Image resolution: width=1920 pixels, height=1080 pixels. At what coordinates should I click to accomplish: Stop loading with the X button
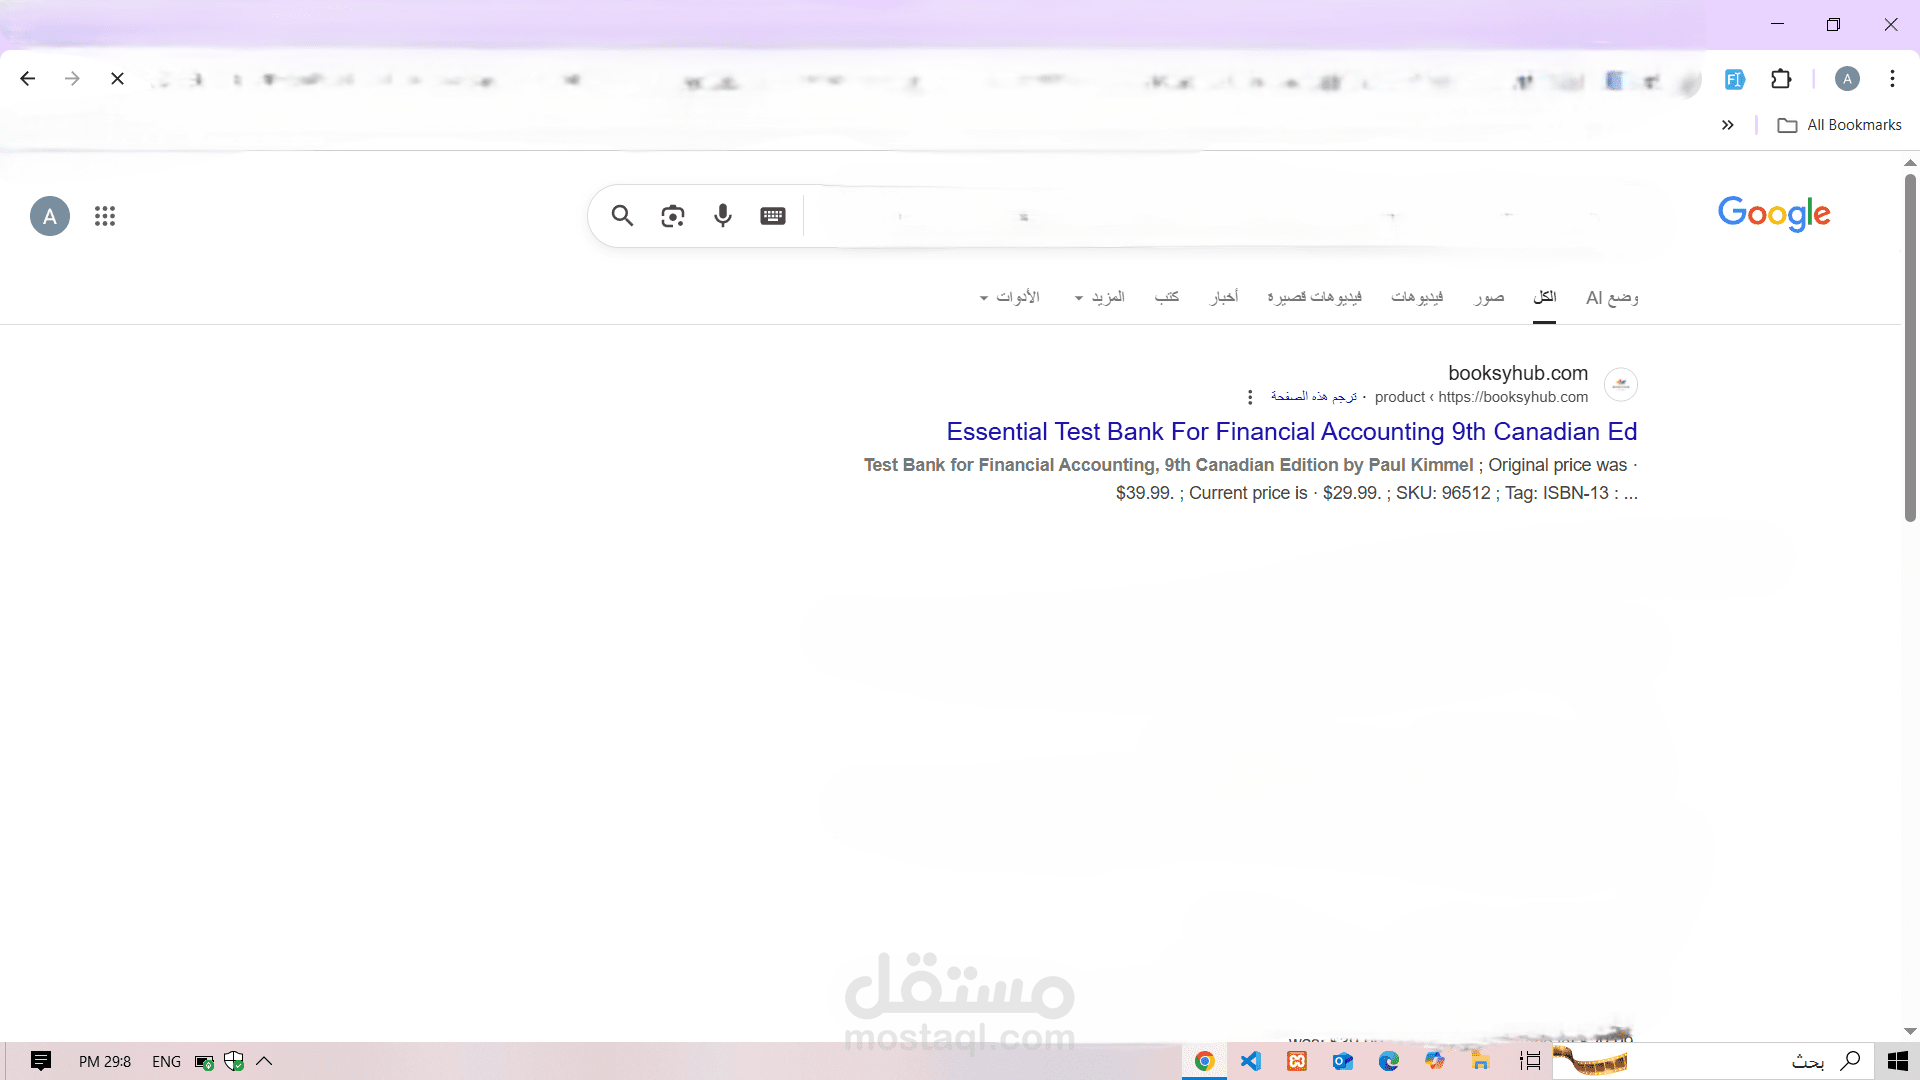117,79
